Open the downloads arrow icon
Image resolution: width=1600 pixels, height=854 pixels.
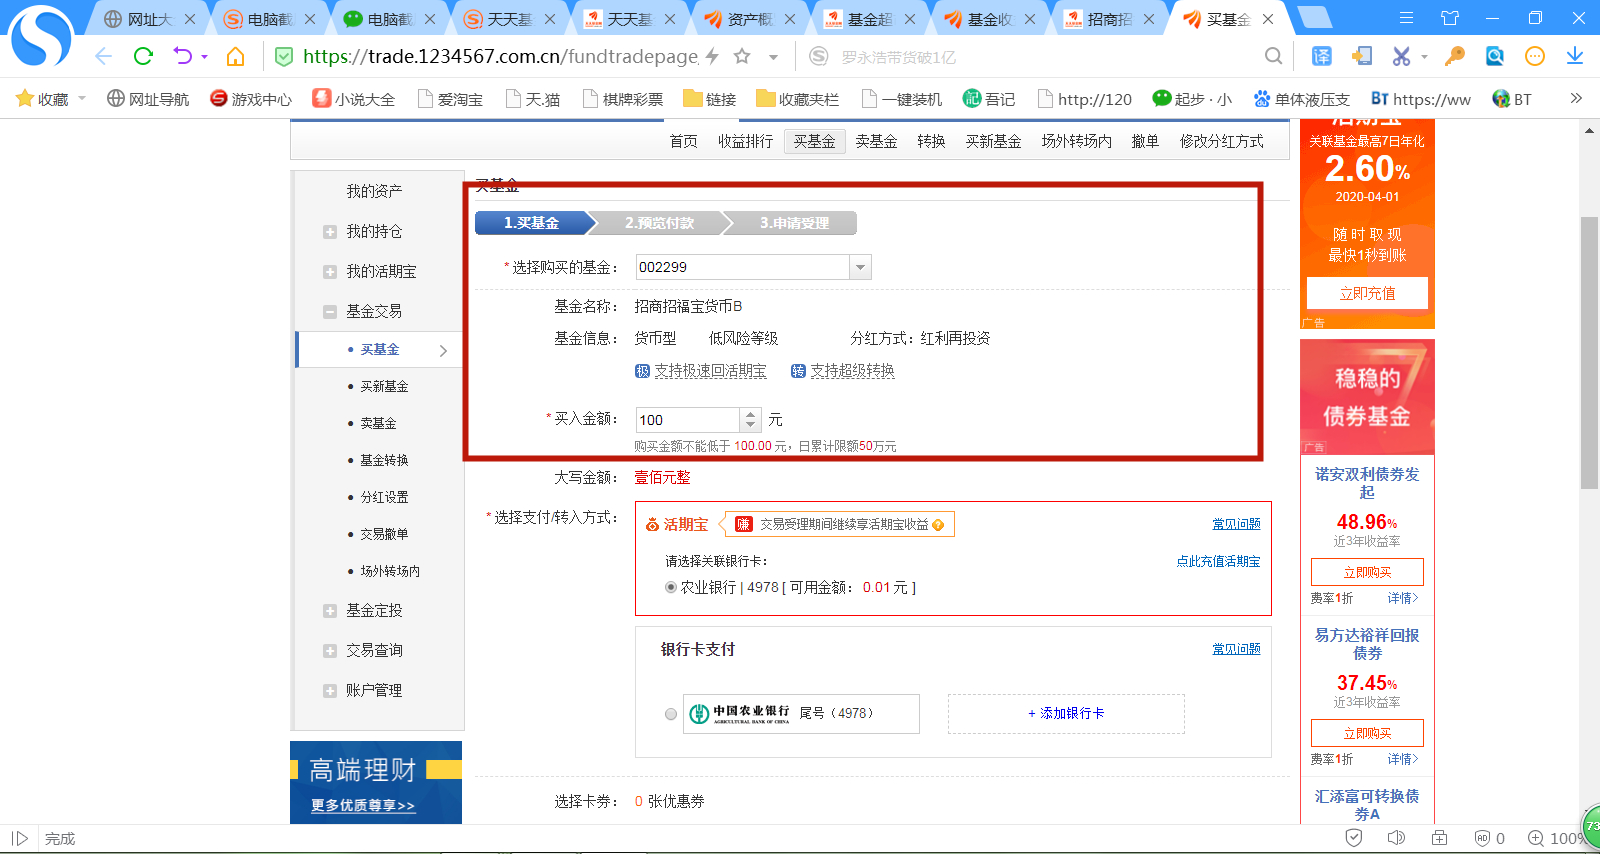point(1575,56)
